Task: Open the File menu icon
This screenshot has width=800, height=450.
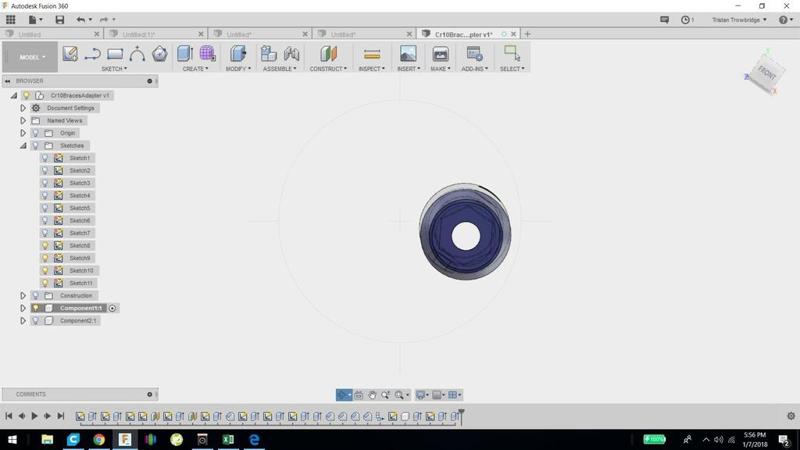Action: coord(35,20)
